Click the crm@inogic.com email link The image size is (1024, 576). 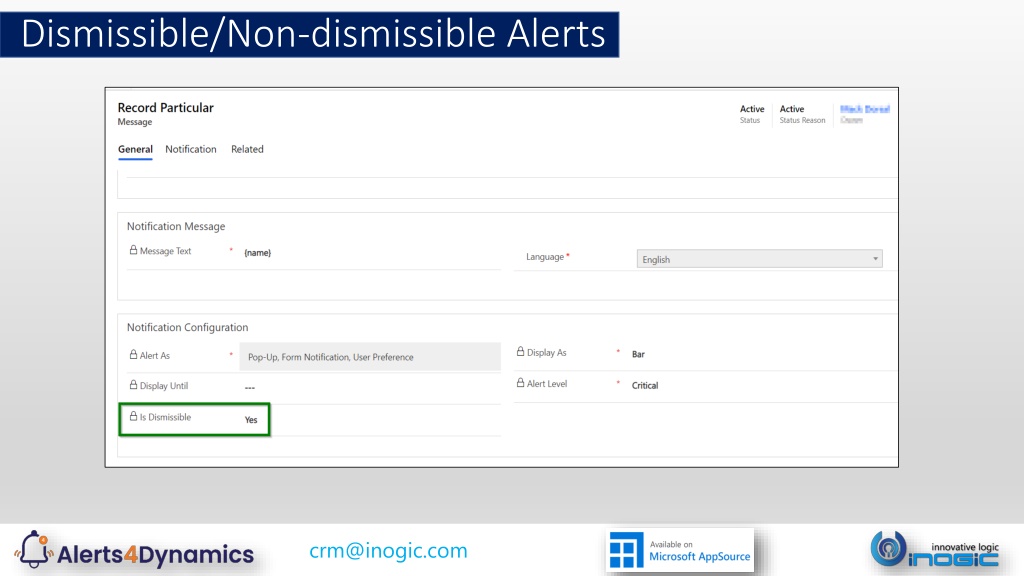click(388, 551)
